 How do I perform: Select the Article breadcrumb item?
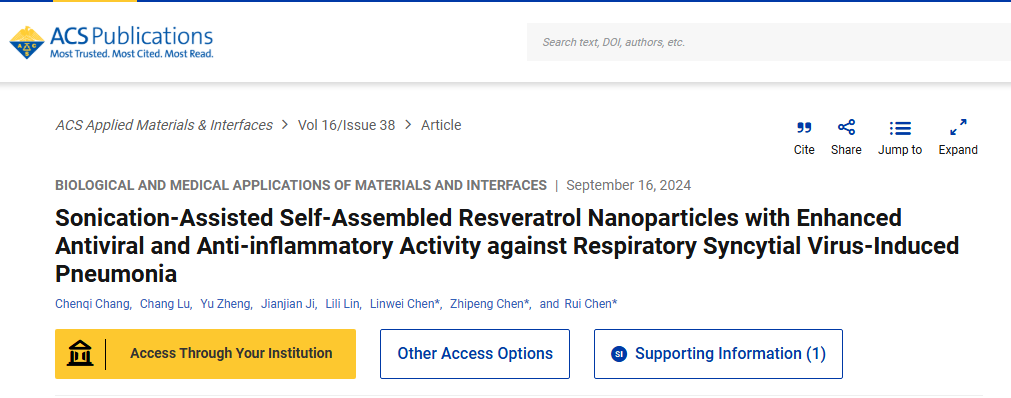tap(441, 125)
